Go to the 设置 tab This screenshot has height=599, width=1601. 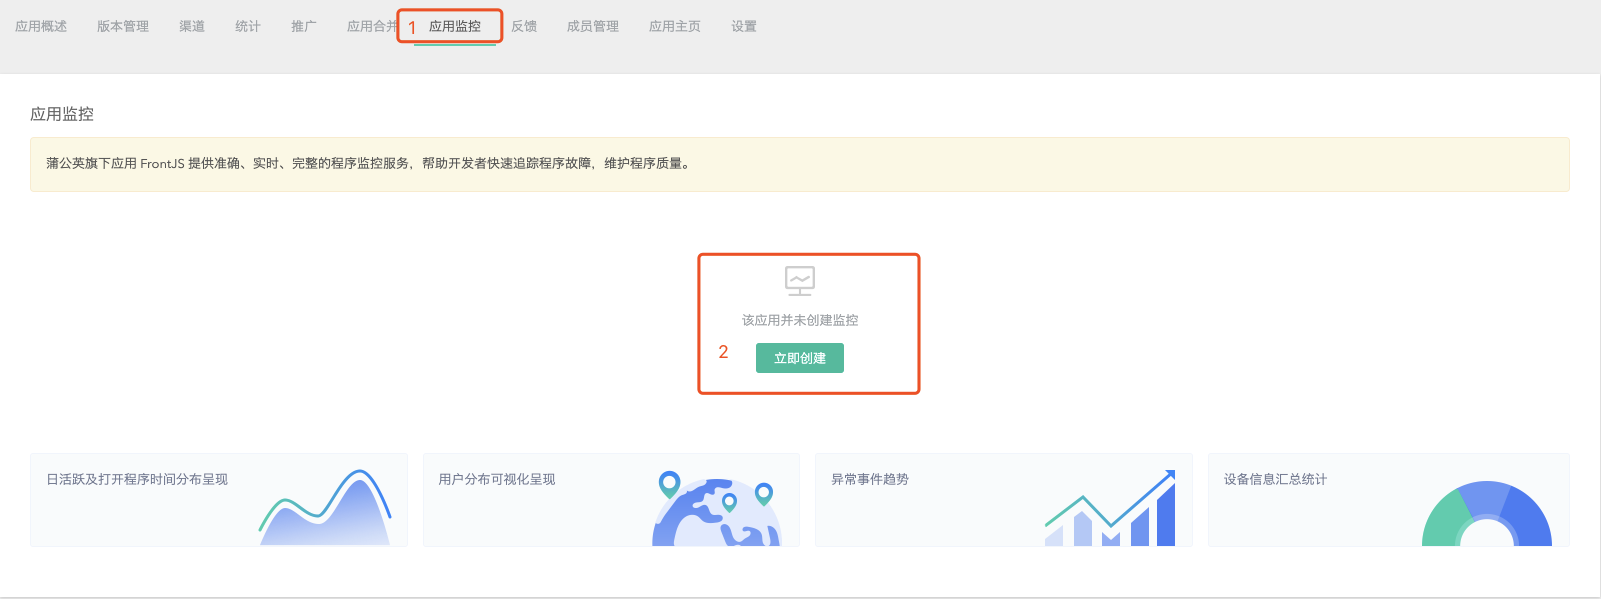point(744,26)
